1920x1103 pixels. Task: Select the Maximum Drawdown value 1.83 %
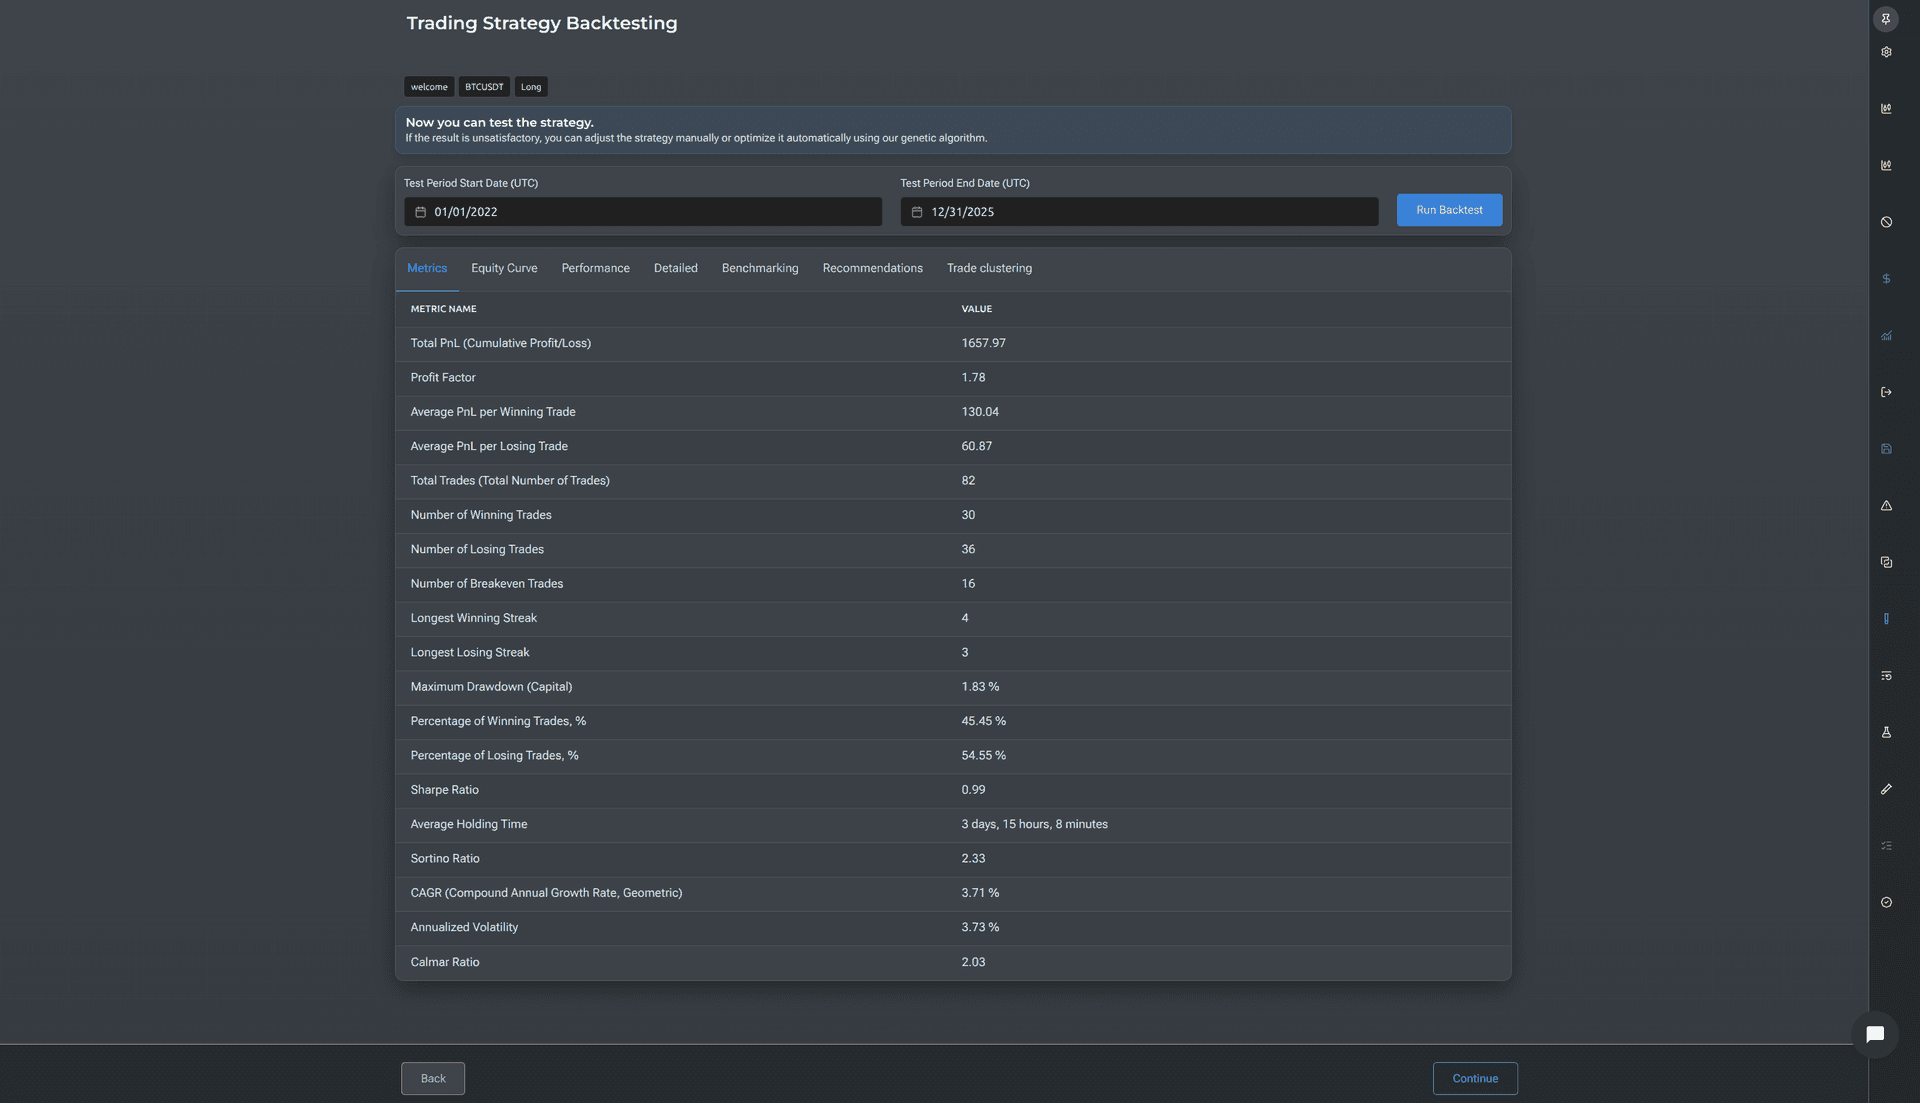click(x=980, y=687)
